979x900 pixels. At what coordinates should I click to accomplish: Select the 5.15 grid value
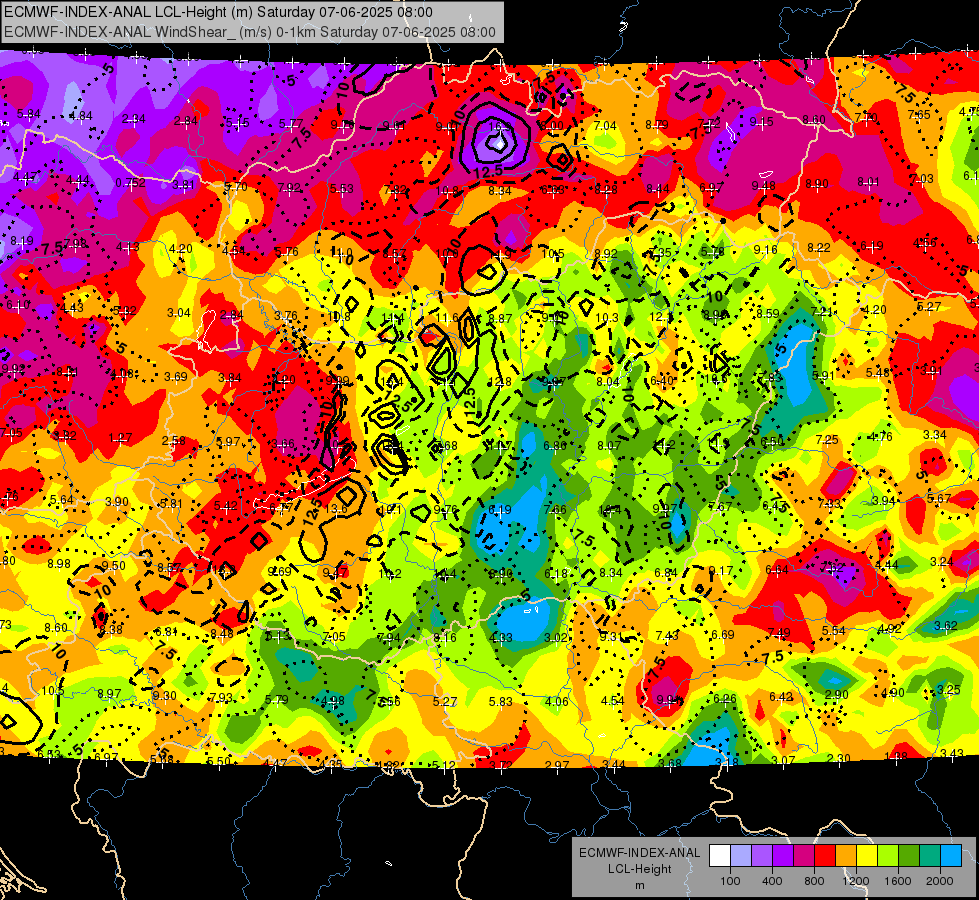[x=237, y=123]
